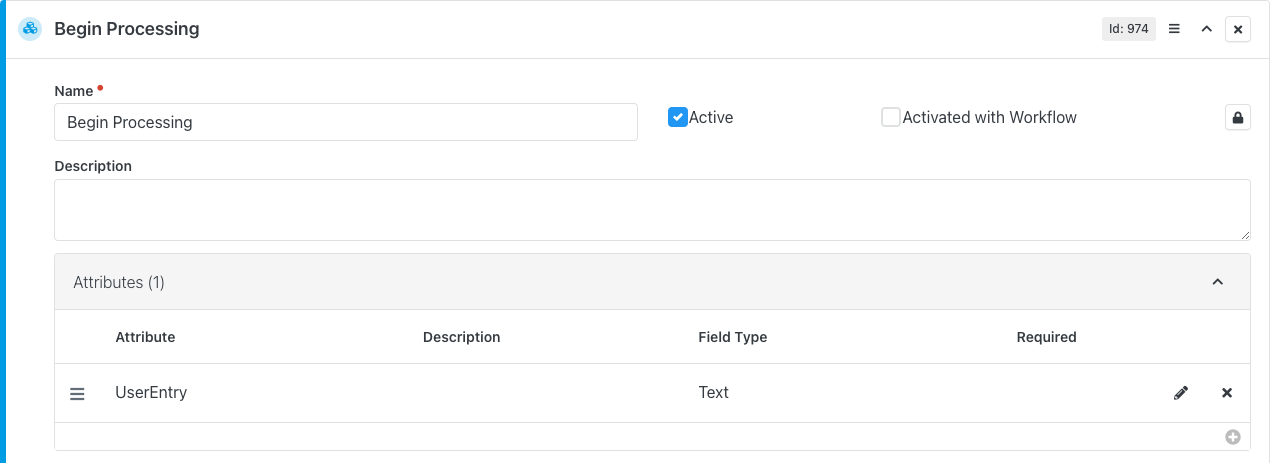Add a new attribute with plus icon
This screenshot has width=1270, height=463.
[1233, 437]
